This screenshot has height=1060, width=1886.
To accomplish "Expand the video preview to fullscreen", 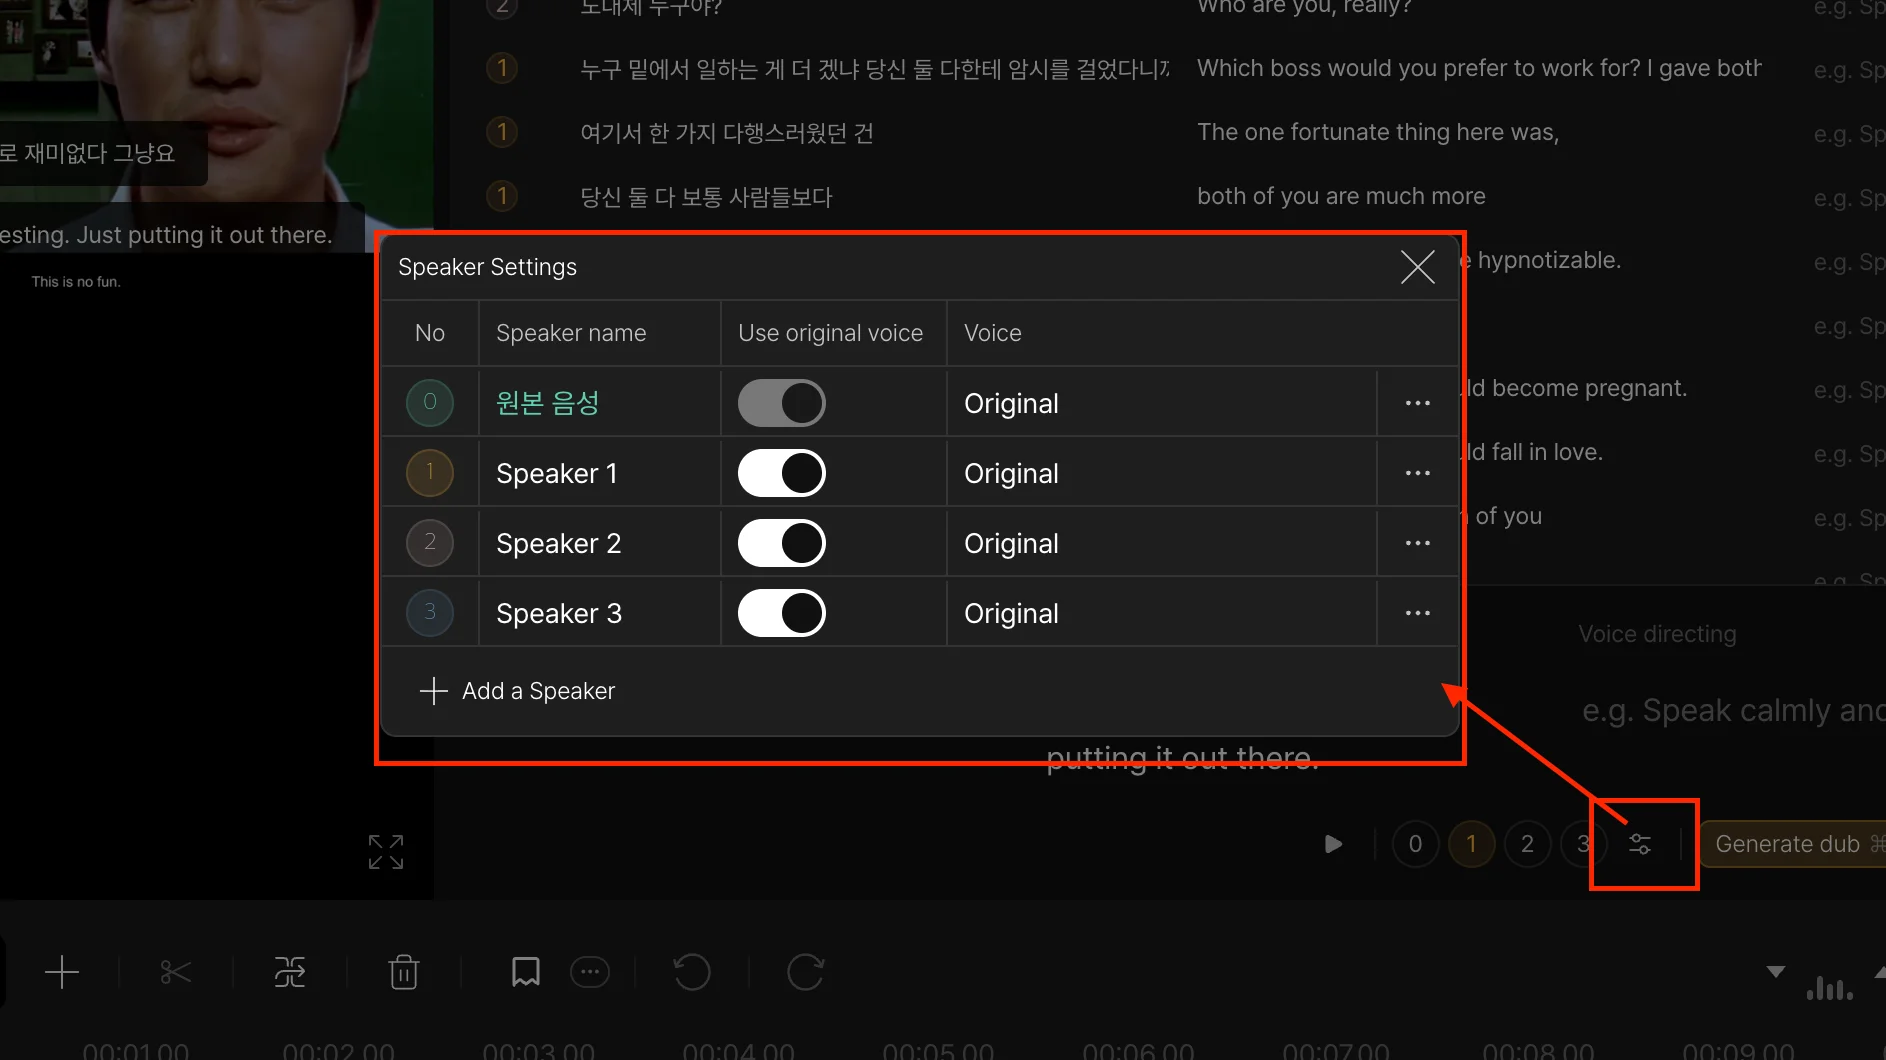I will point(386,852).
